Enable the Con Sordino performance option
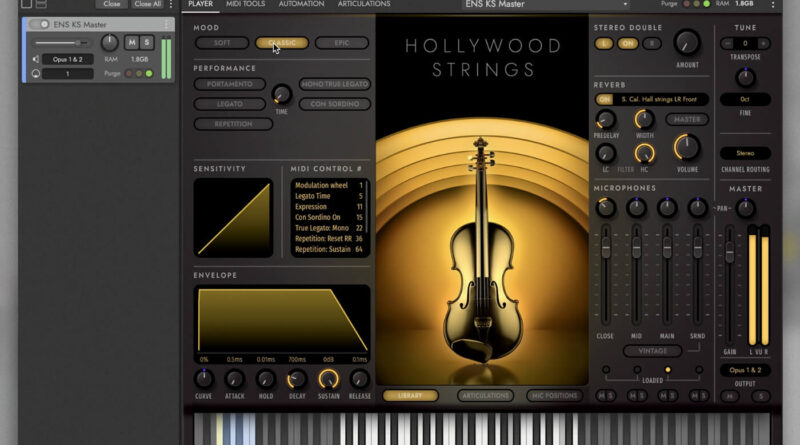Screen dimensions: 800x445 coord(334,104)
